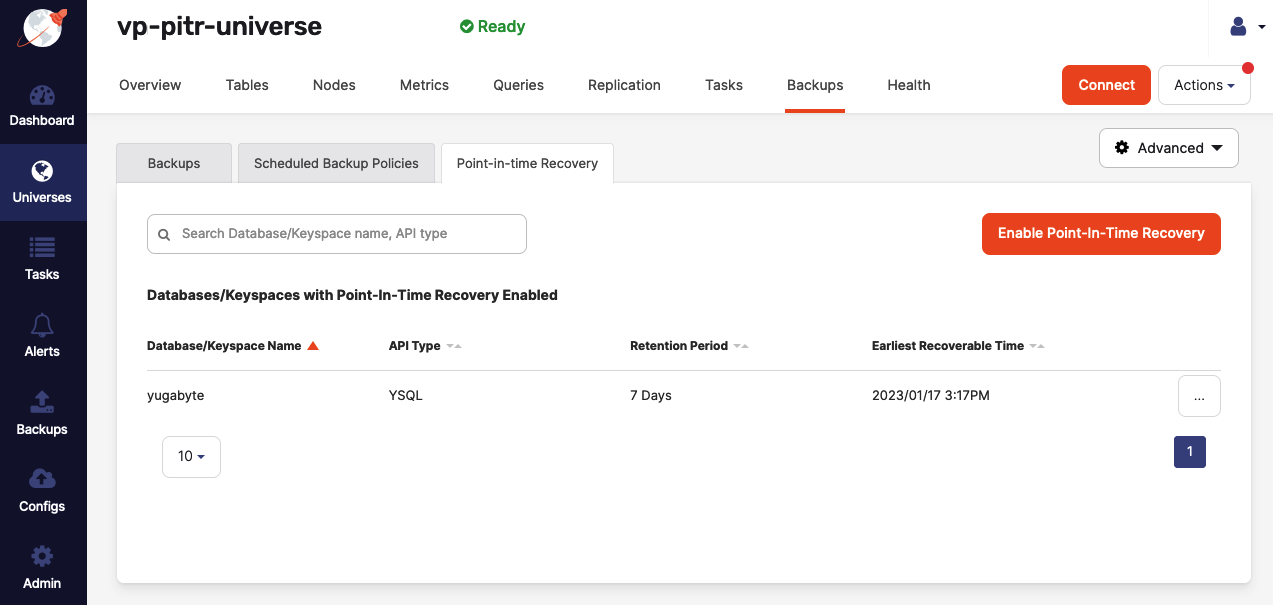Click Enable Point-In-Time Recovery button
The width and height of the screenshot is (1273, 605).
tap(1101, 234)
